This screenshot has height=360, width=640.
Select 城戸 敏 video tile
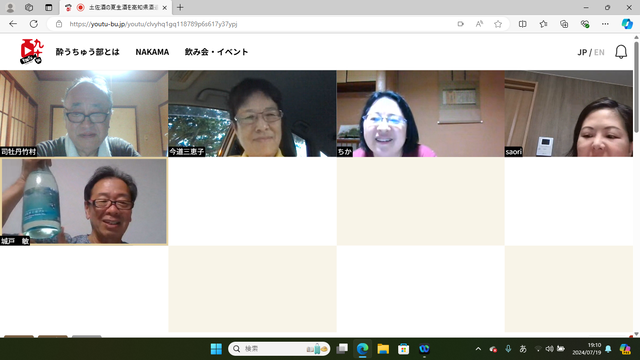(x=84, y=202)
